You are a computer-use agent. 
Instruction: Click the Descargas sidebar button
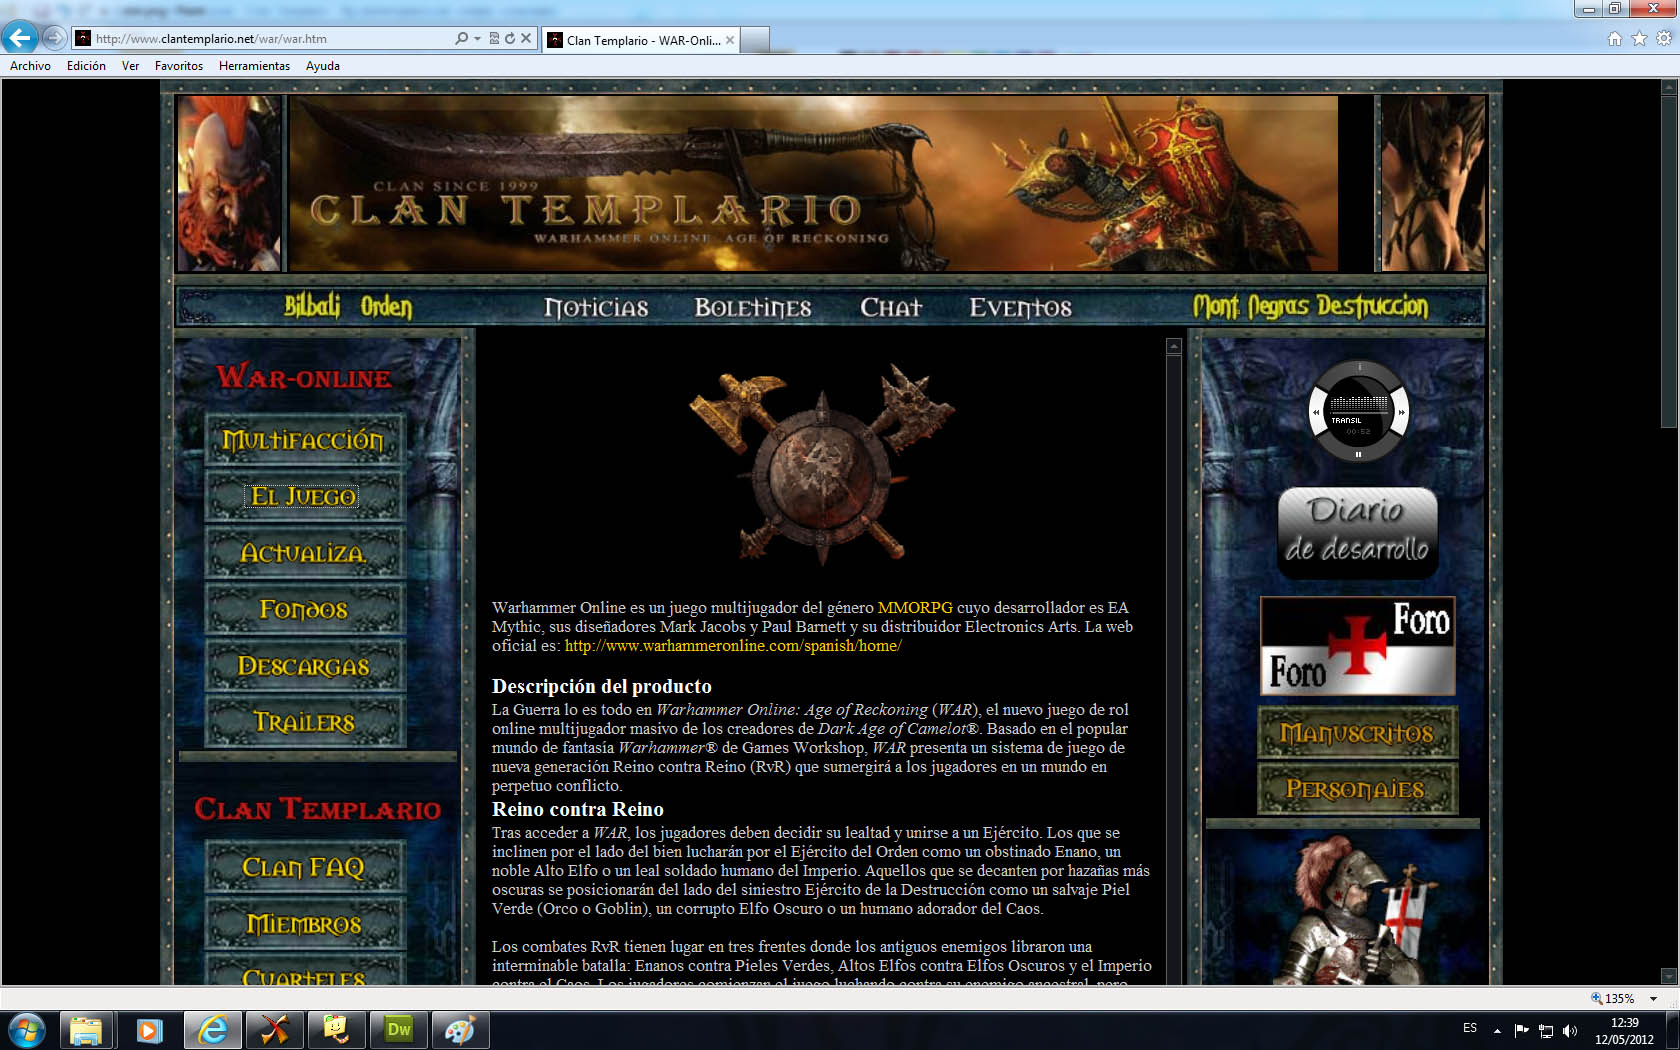click(304, 666)
